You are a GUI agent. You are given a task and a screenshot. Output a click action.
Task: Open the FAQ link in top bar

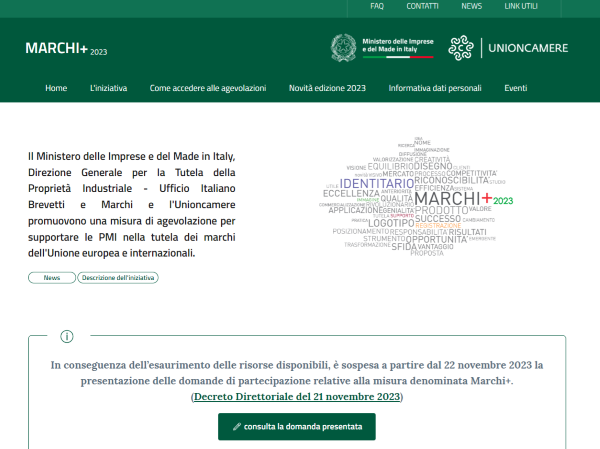[x=377, y=6]
